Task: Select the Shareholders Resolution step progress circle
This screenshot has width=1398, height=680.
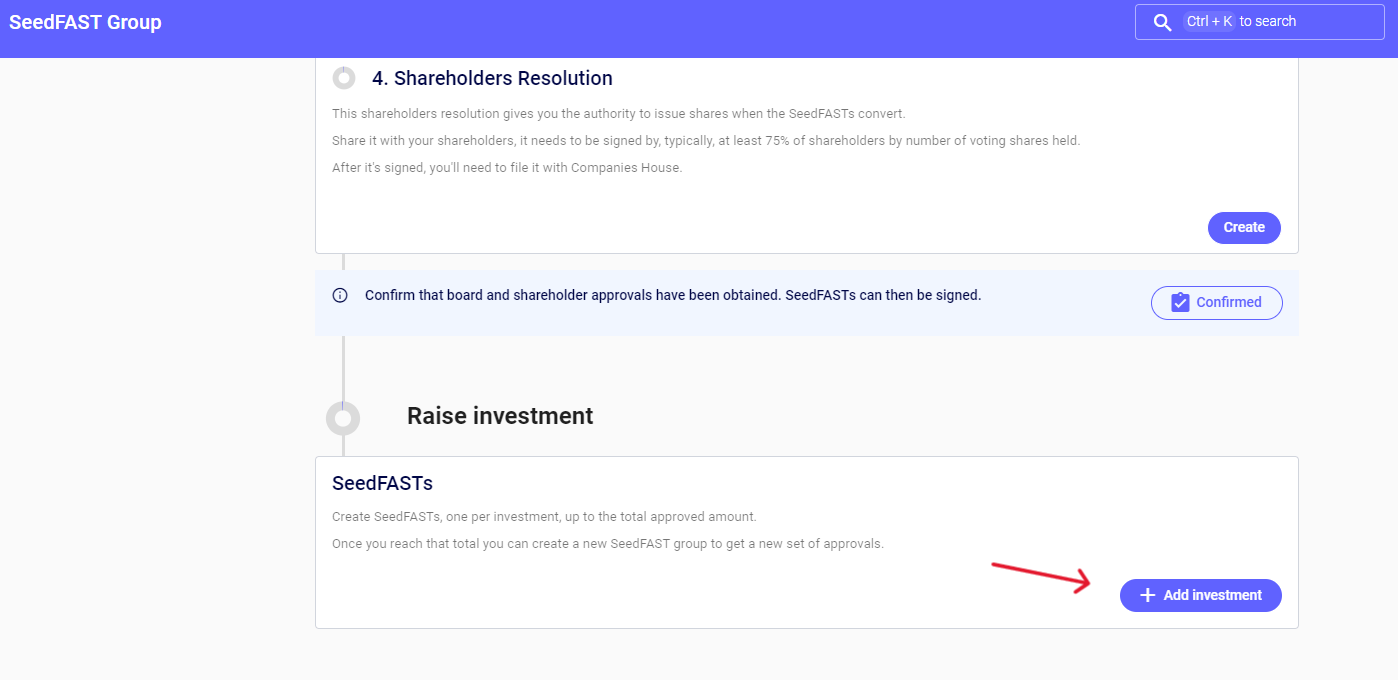Action: coord(344,78)
